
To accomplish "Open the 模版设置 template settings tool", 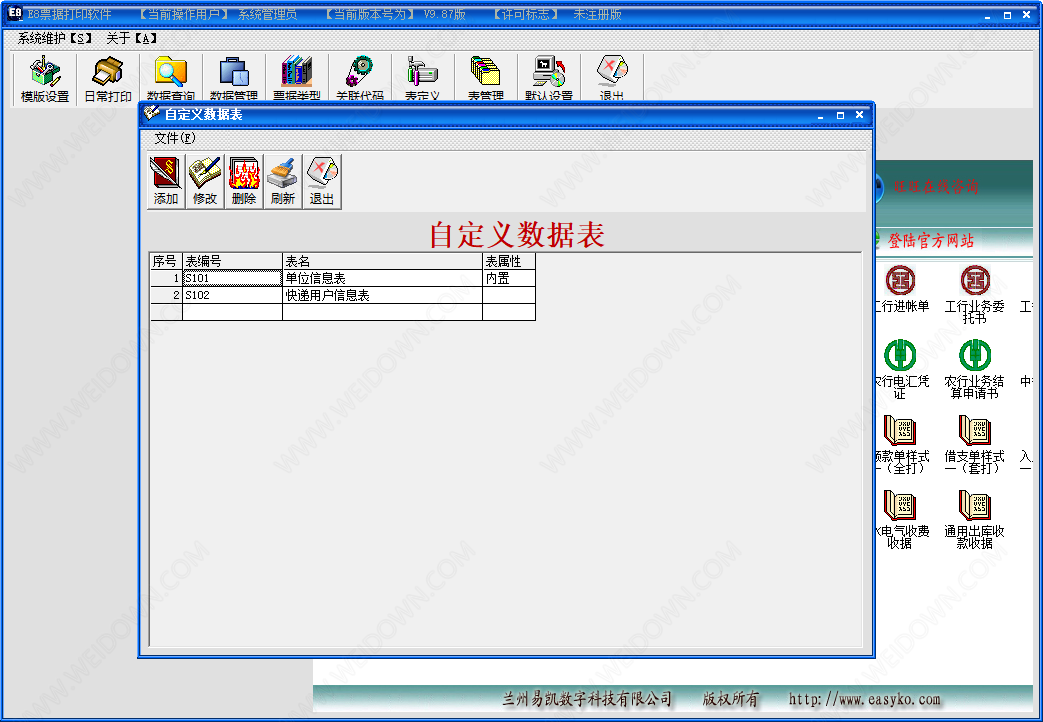I will point(45,79).
